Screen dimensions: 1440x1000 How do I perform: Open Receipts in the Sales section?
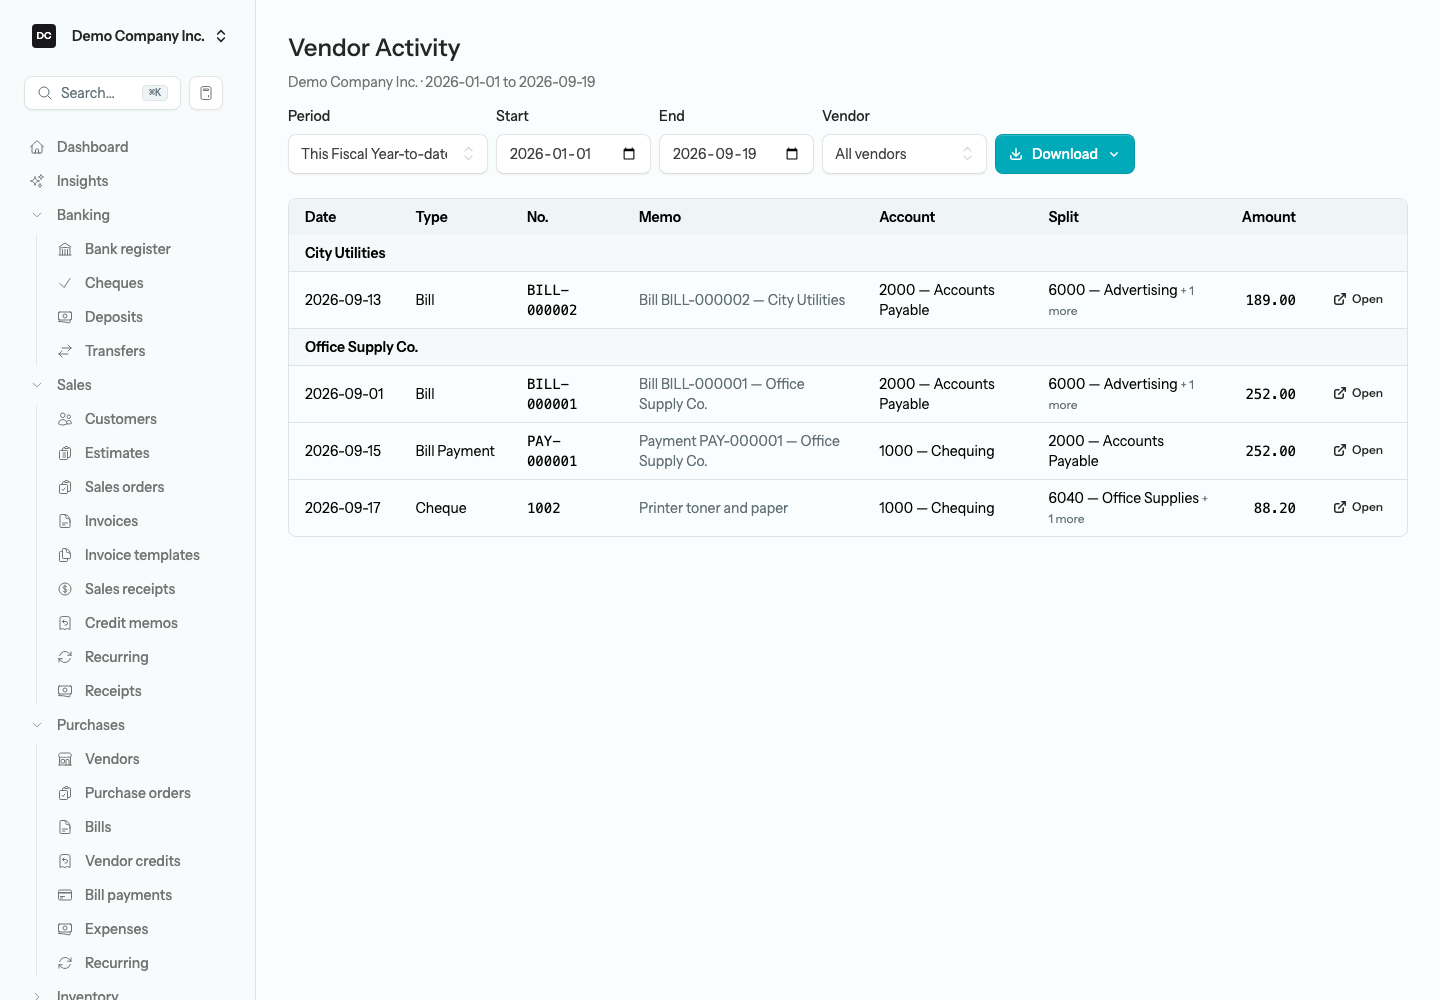pos(113,691)
